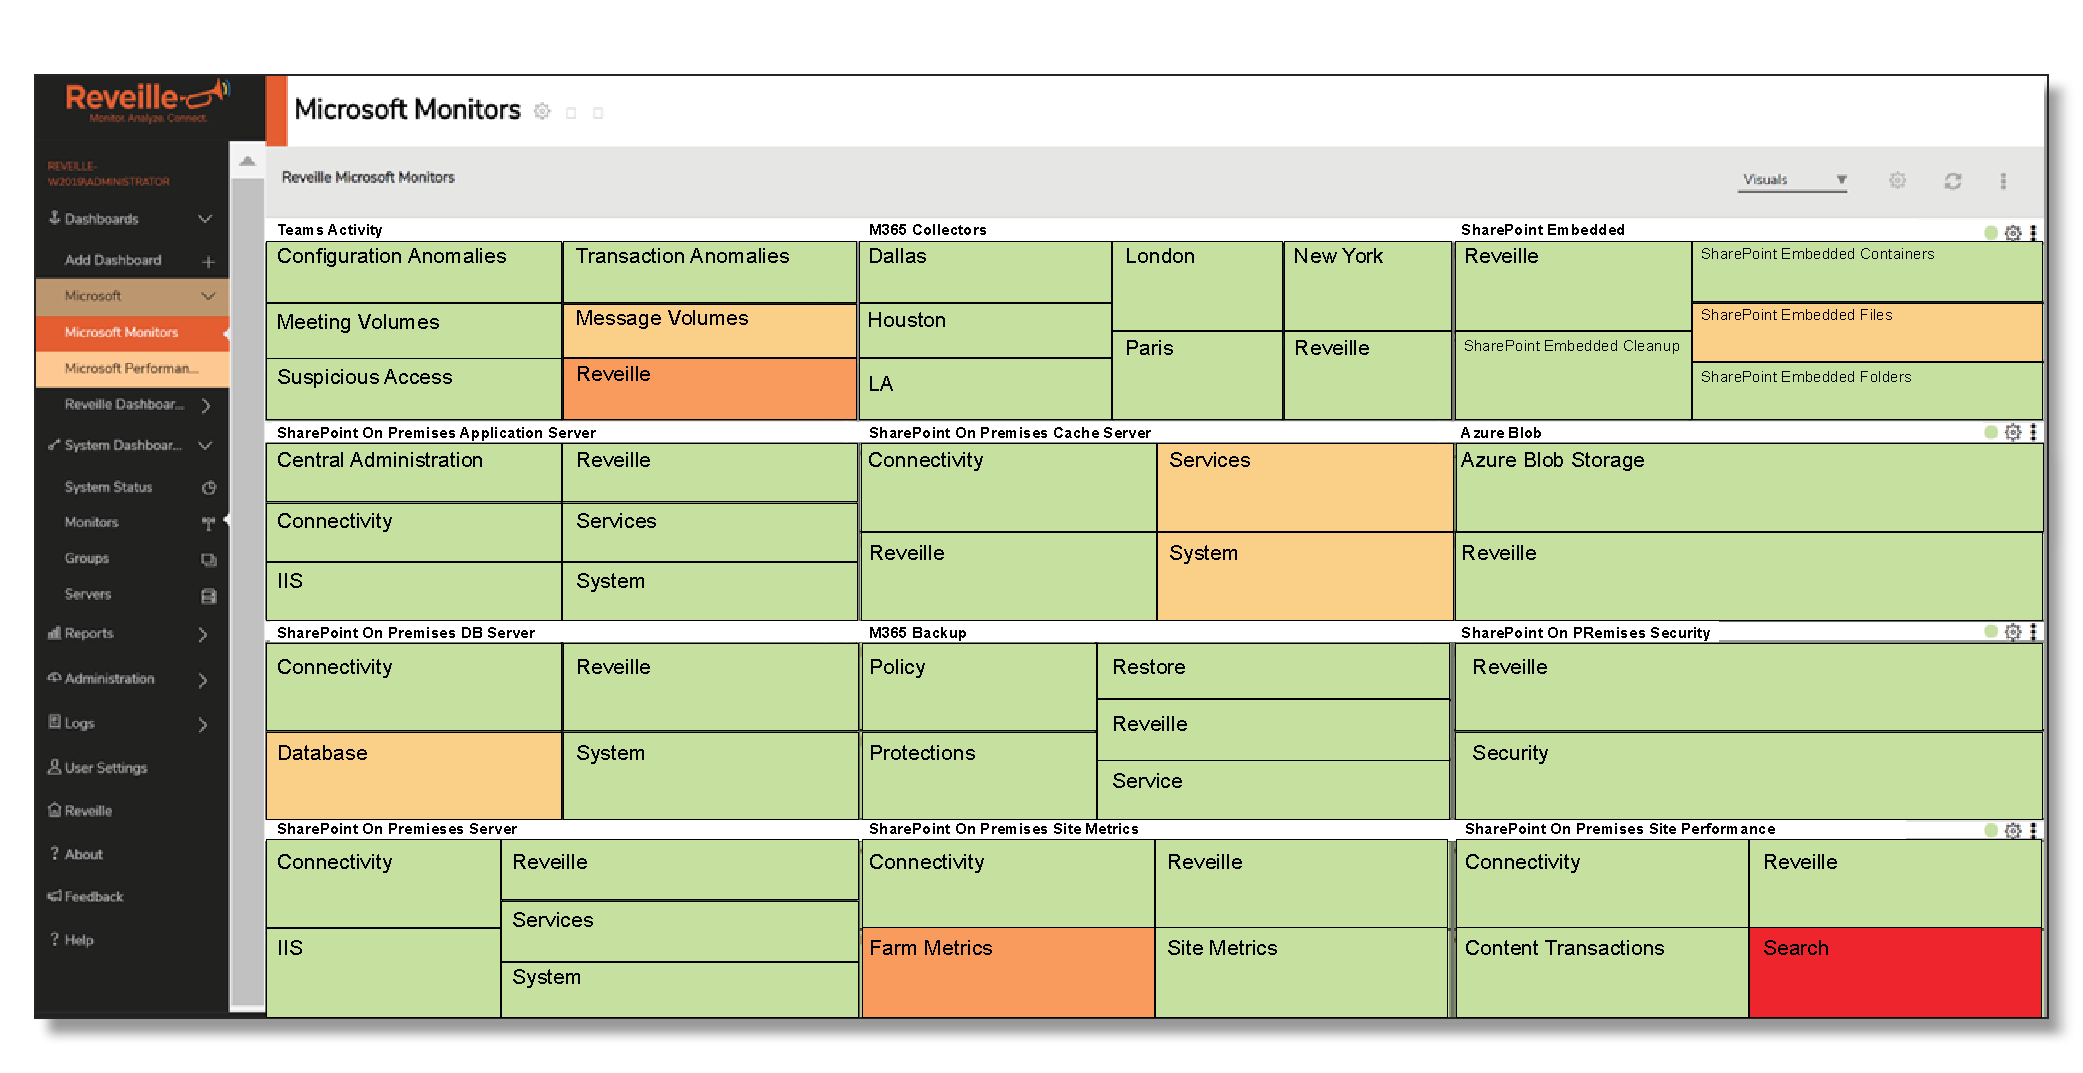Expand the Reports sidebar section
Image resolution: width=2083 pixels, height=1073 pixels.
(x=203, y=634)
